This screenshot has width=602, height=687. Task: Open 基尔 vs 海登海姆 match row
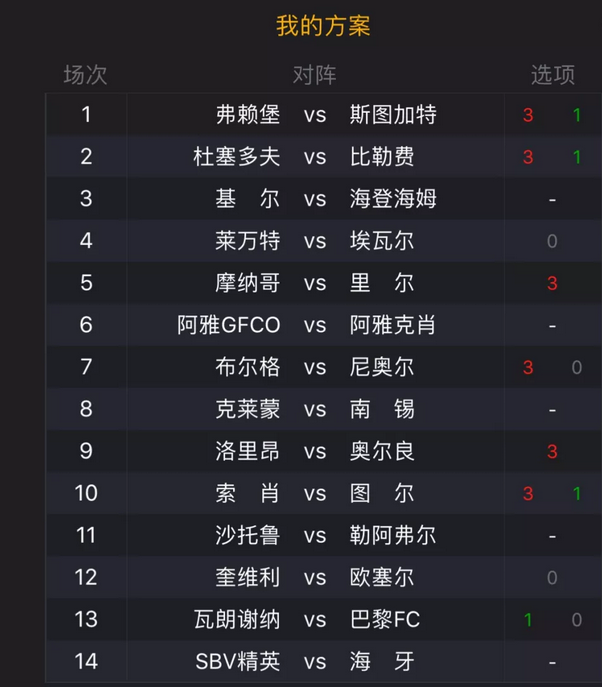tap(324, 198)
